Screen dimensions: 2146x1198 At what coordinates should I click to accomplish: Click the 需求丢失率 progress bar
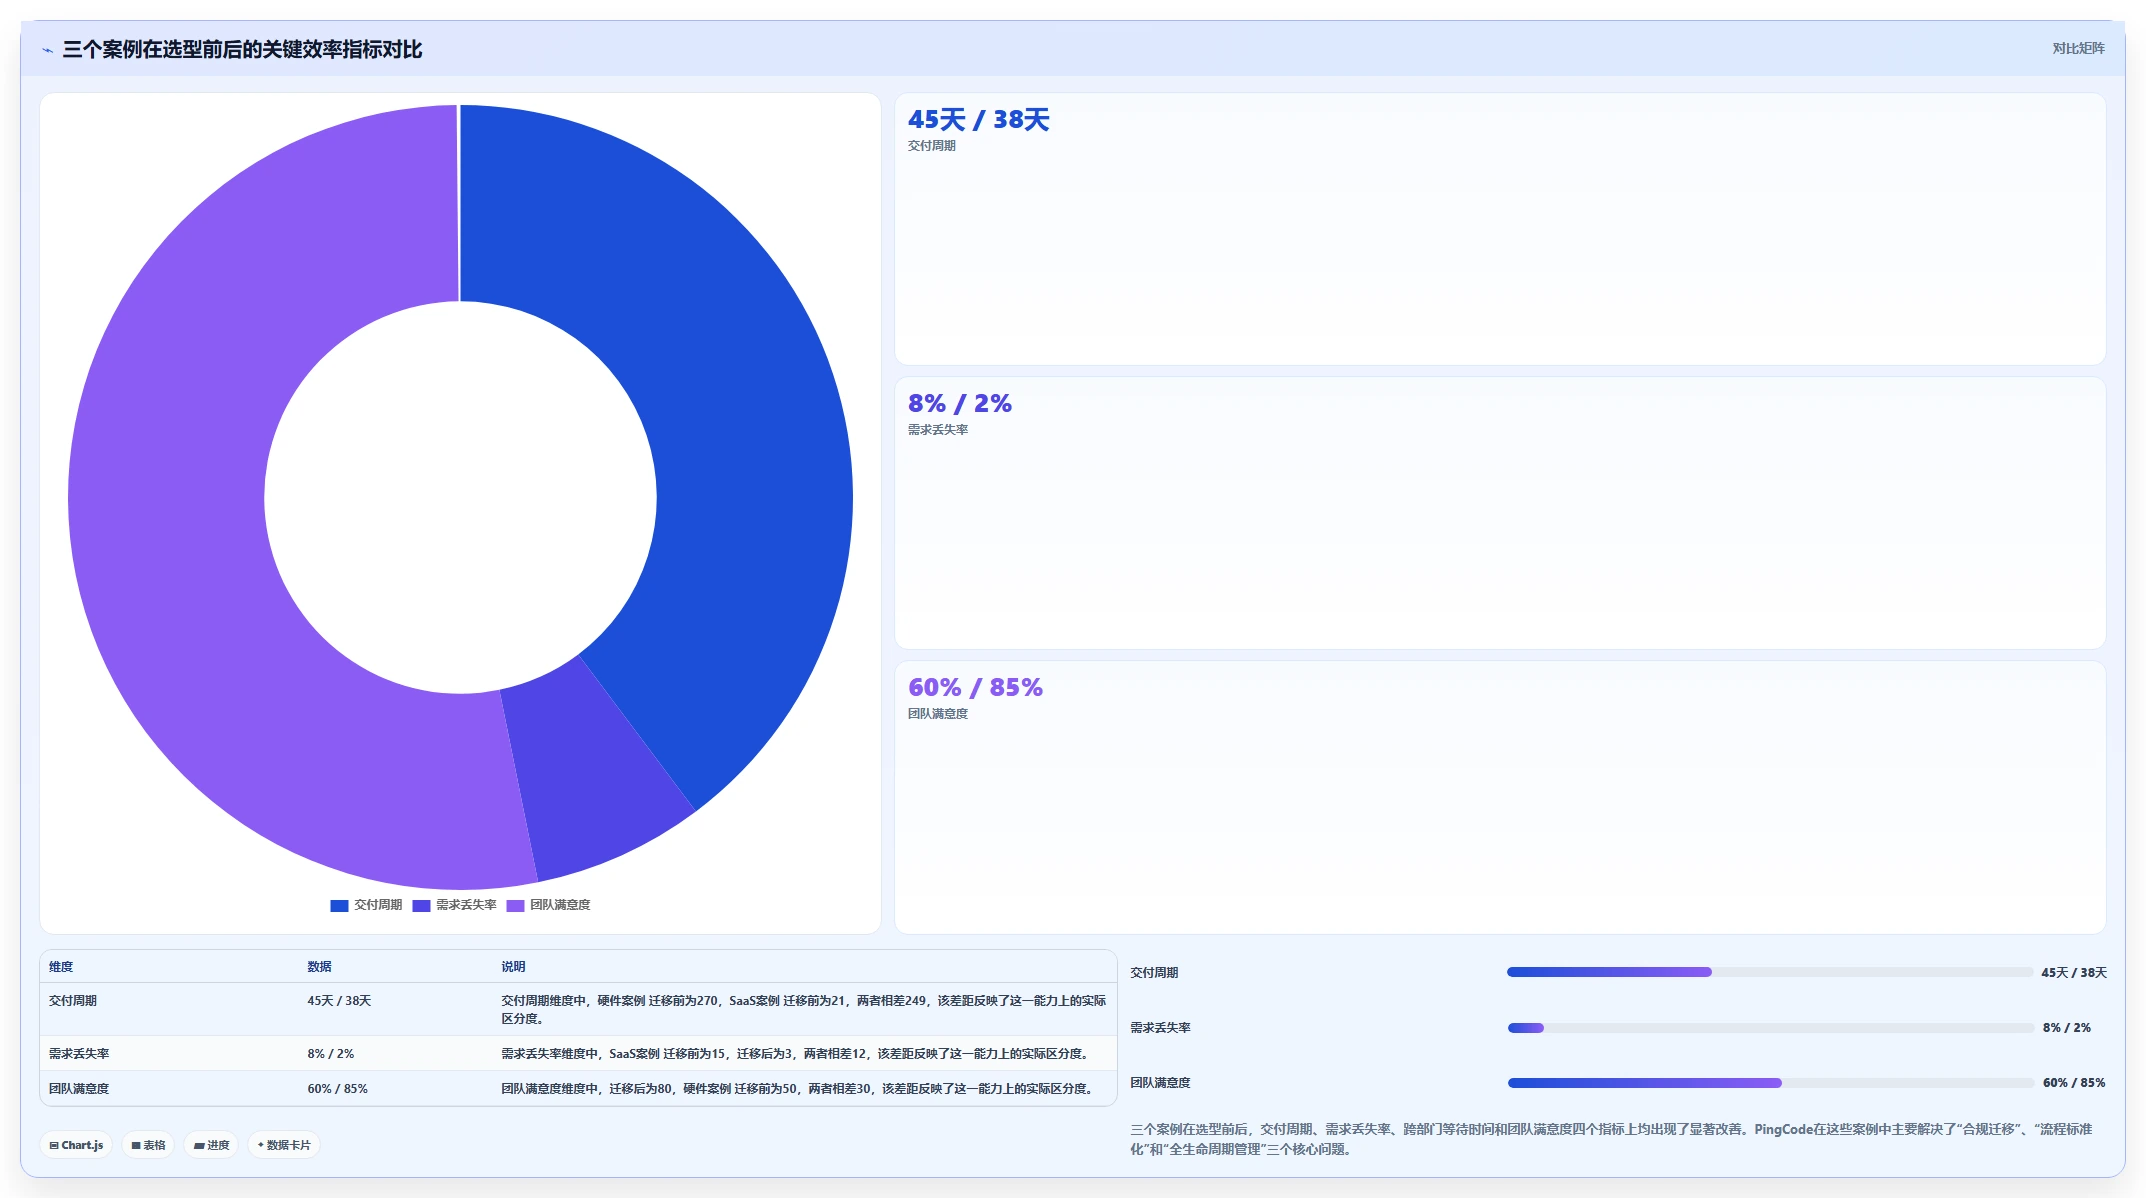[x=1770, y=1028]
